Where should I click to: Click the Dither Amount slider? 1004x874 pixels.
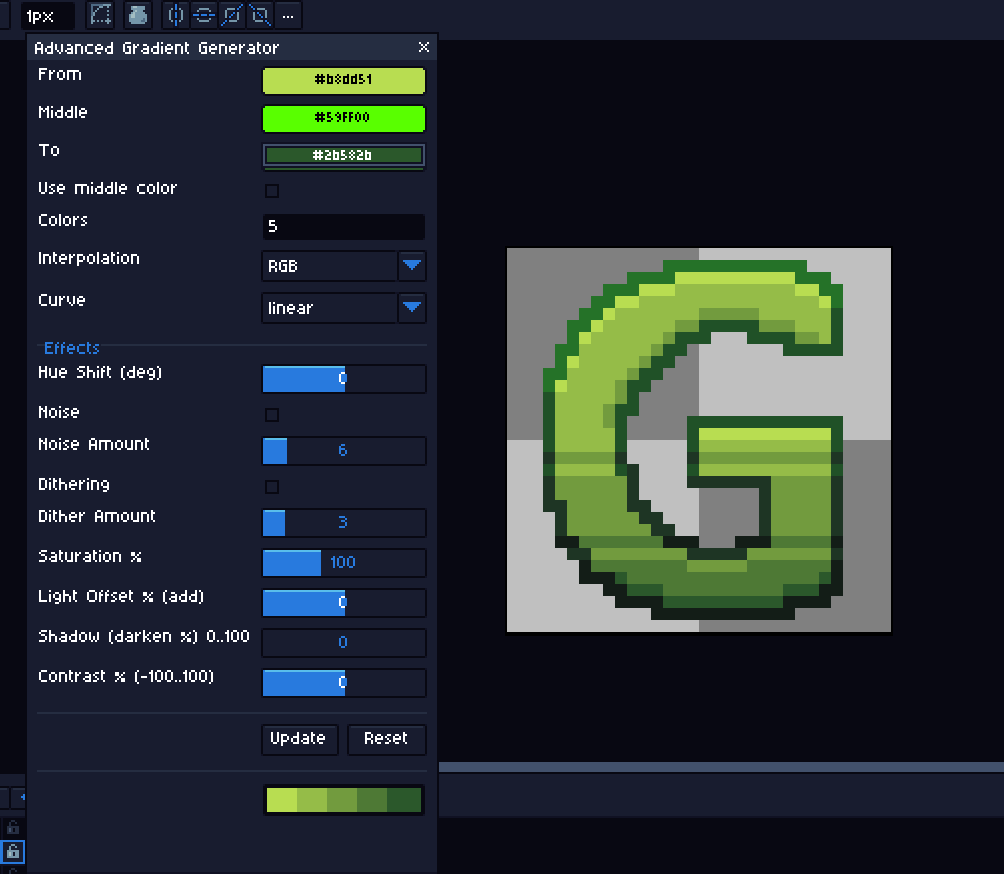[x=344, y=522]
